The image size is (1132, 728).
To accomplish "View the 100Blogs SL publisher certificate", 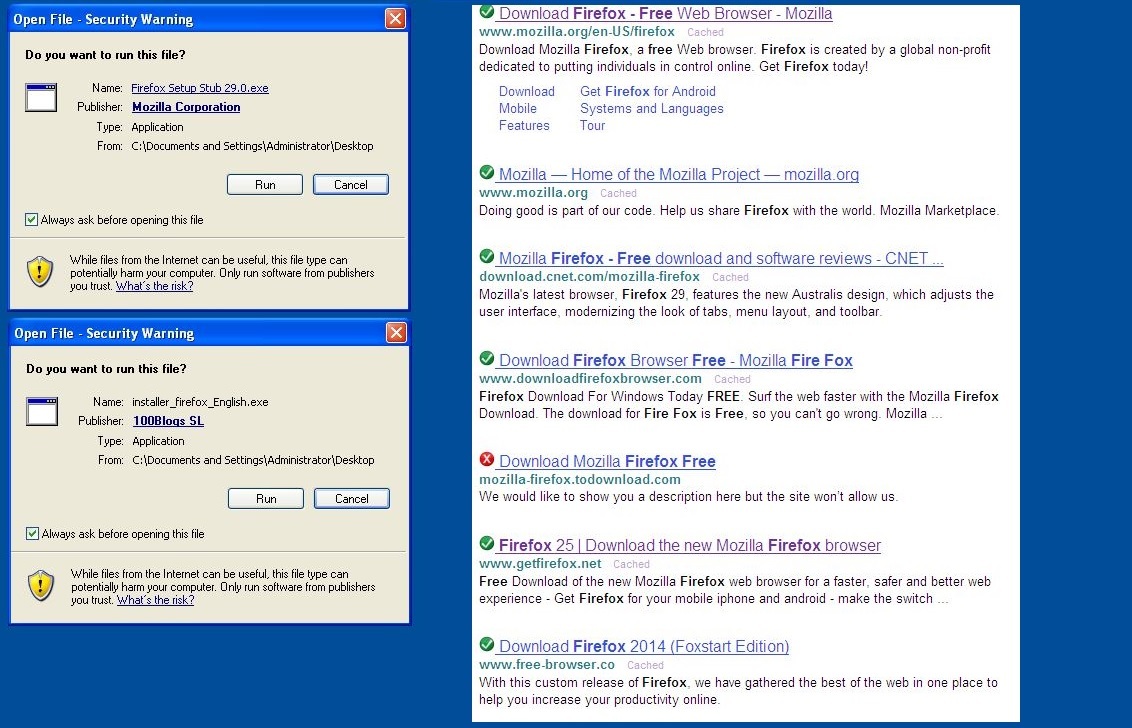I will (168, 421).
